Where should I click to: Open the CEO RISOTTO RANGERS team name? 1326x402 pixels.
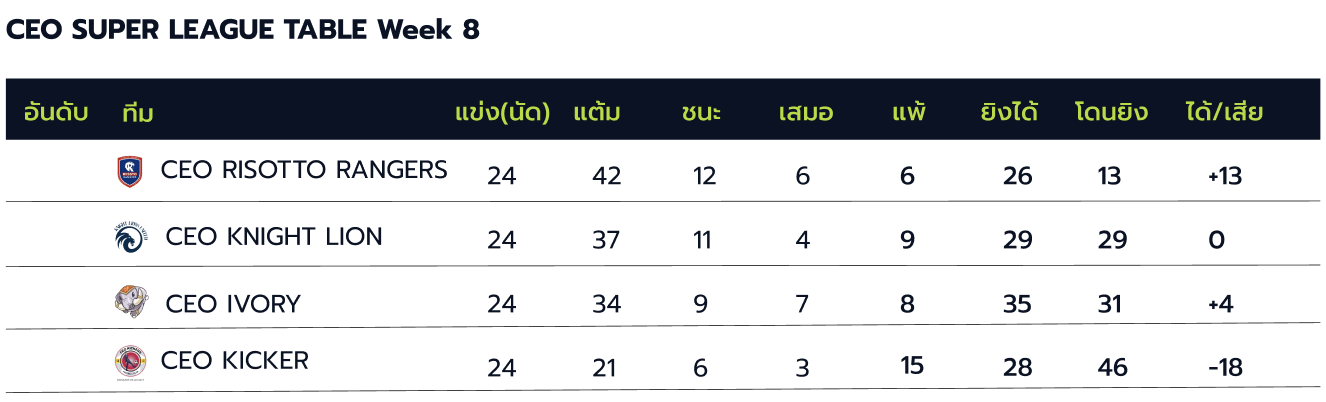304,170
